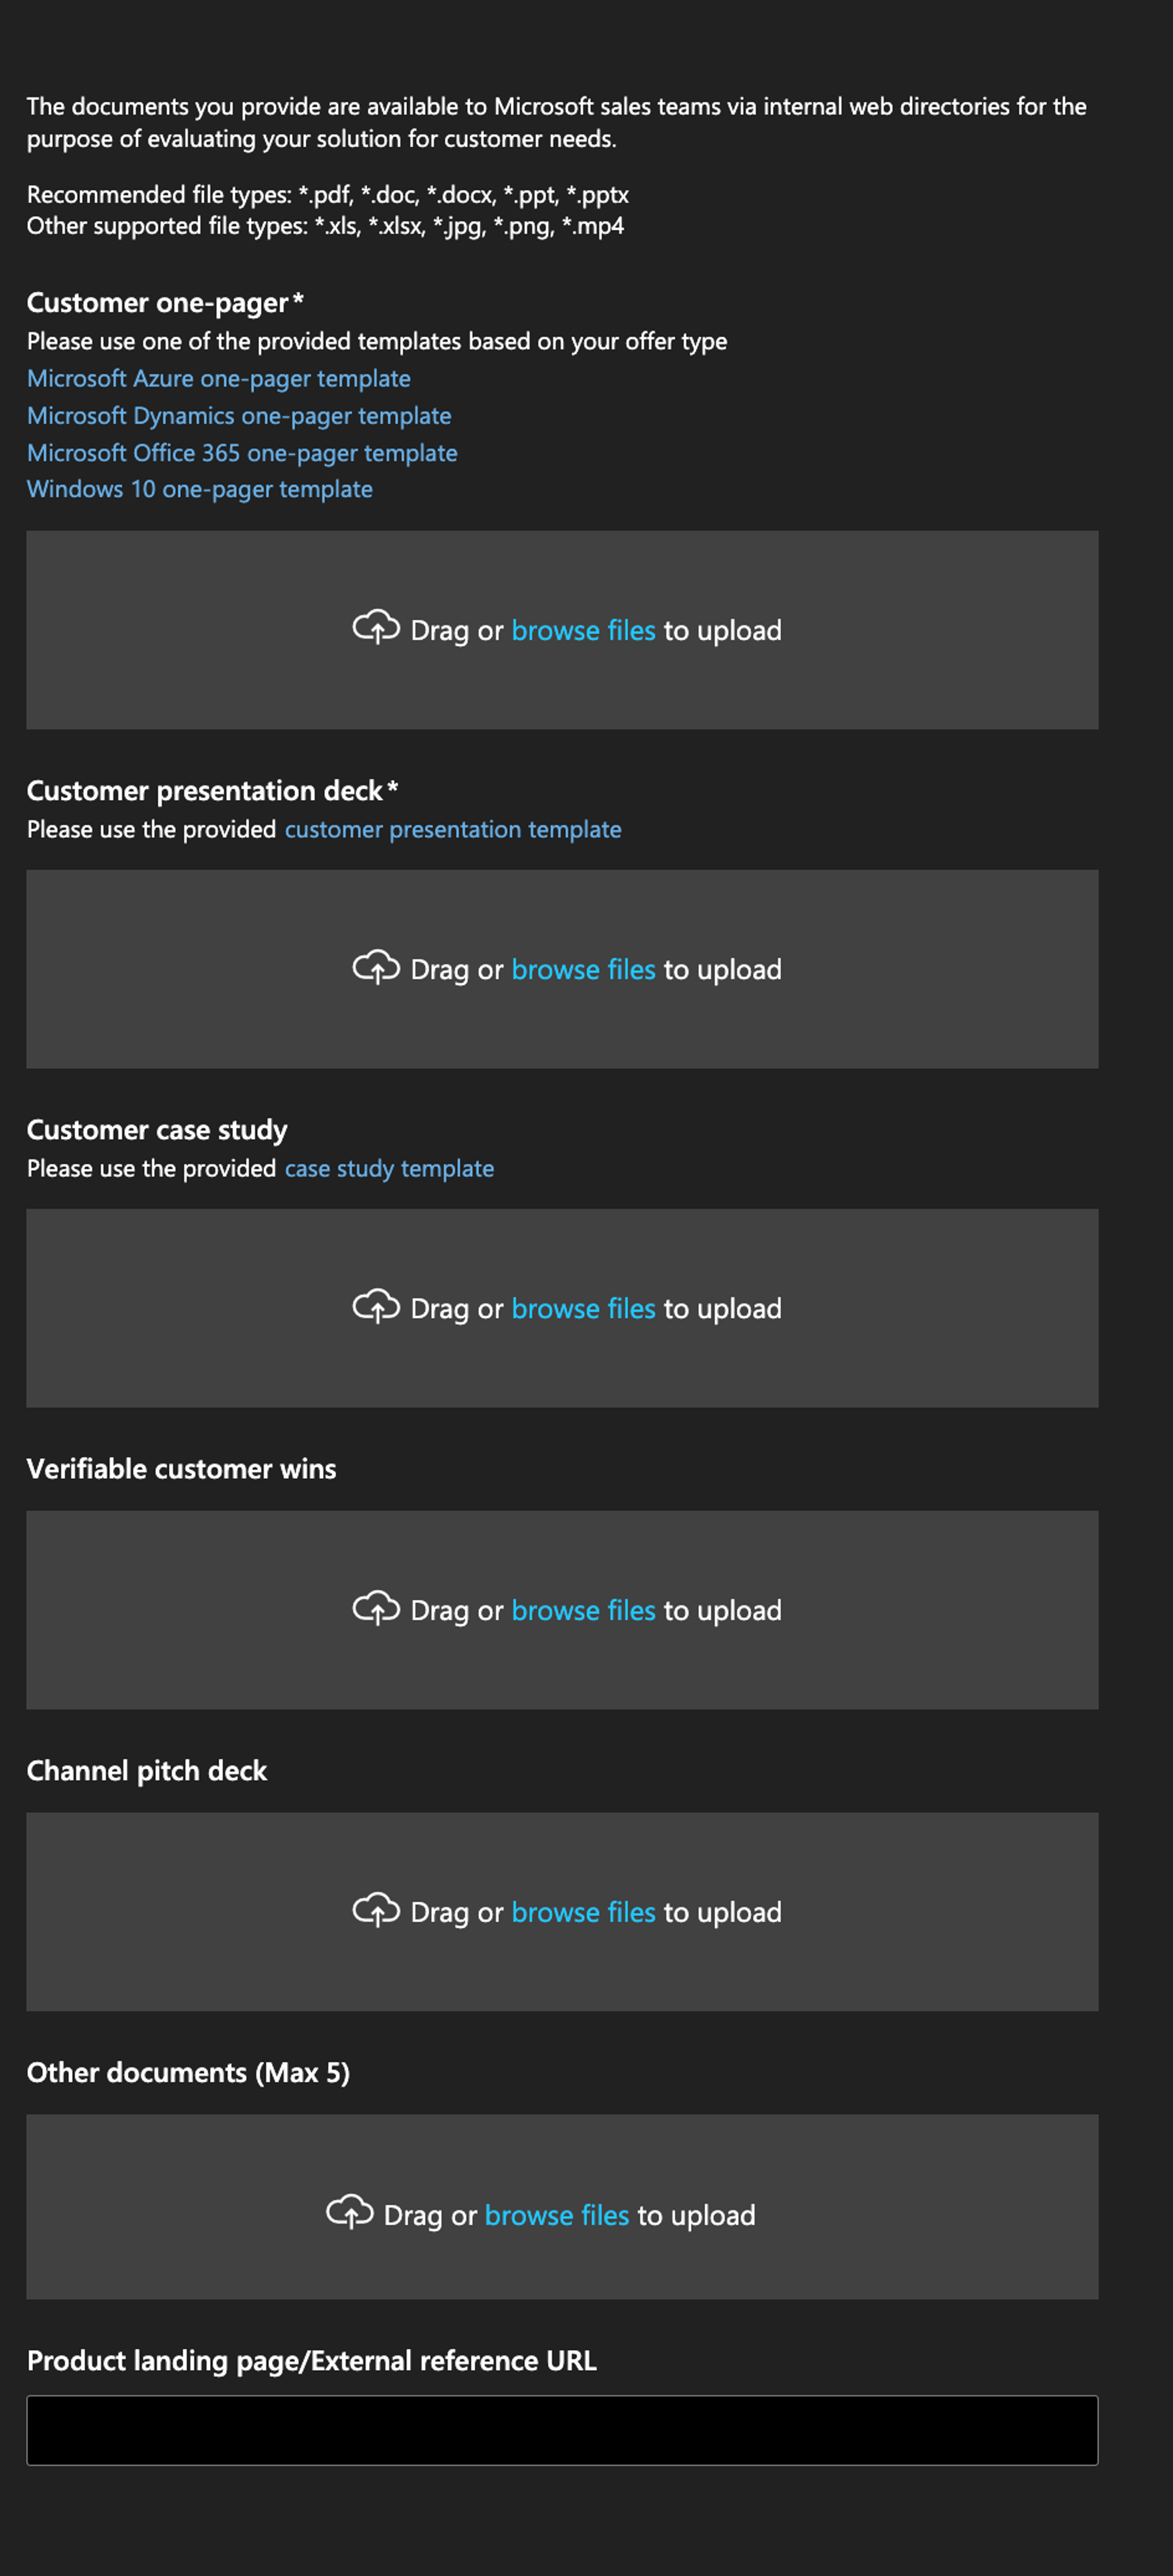Click the cloud upload icon under Verifiable customer wins

376,1607
